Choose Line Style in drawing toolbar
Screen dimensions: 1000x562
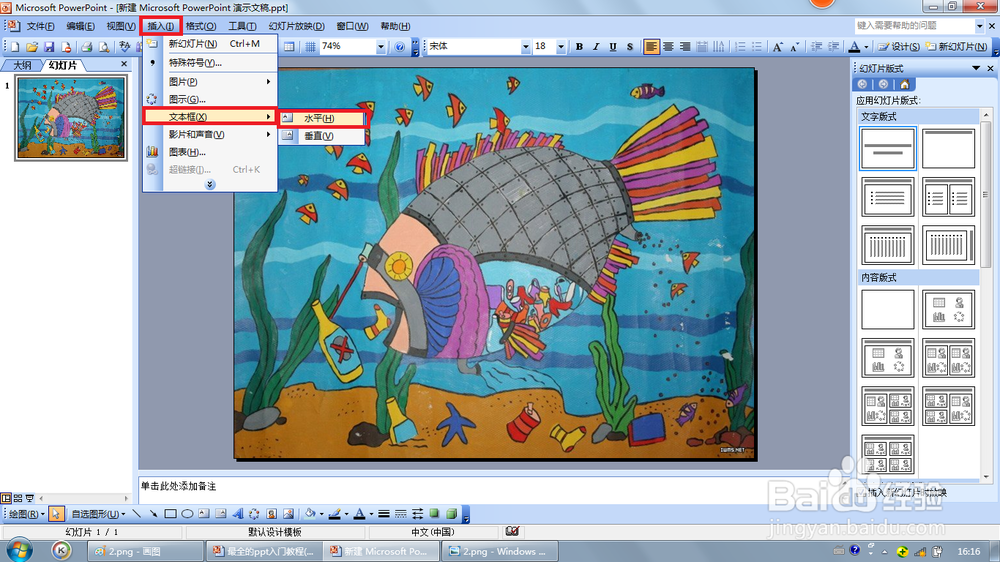click(x=384, y=514)
